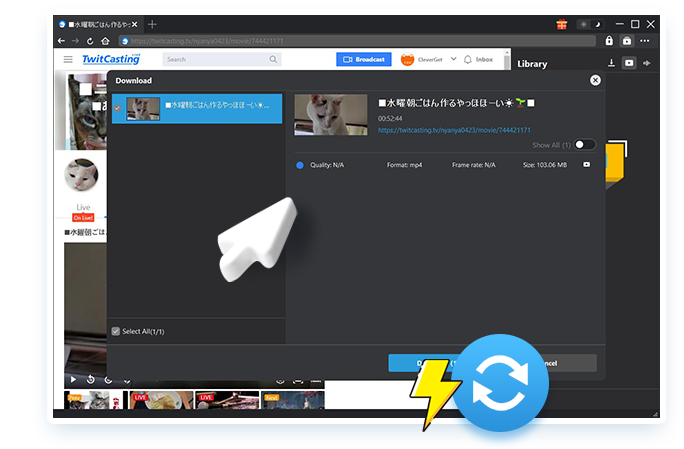
Task: Click the Format: mp4 text
Action: click(404, 165)
